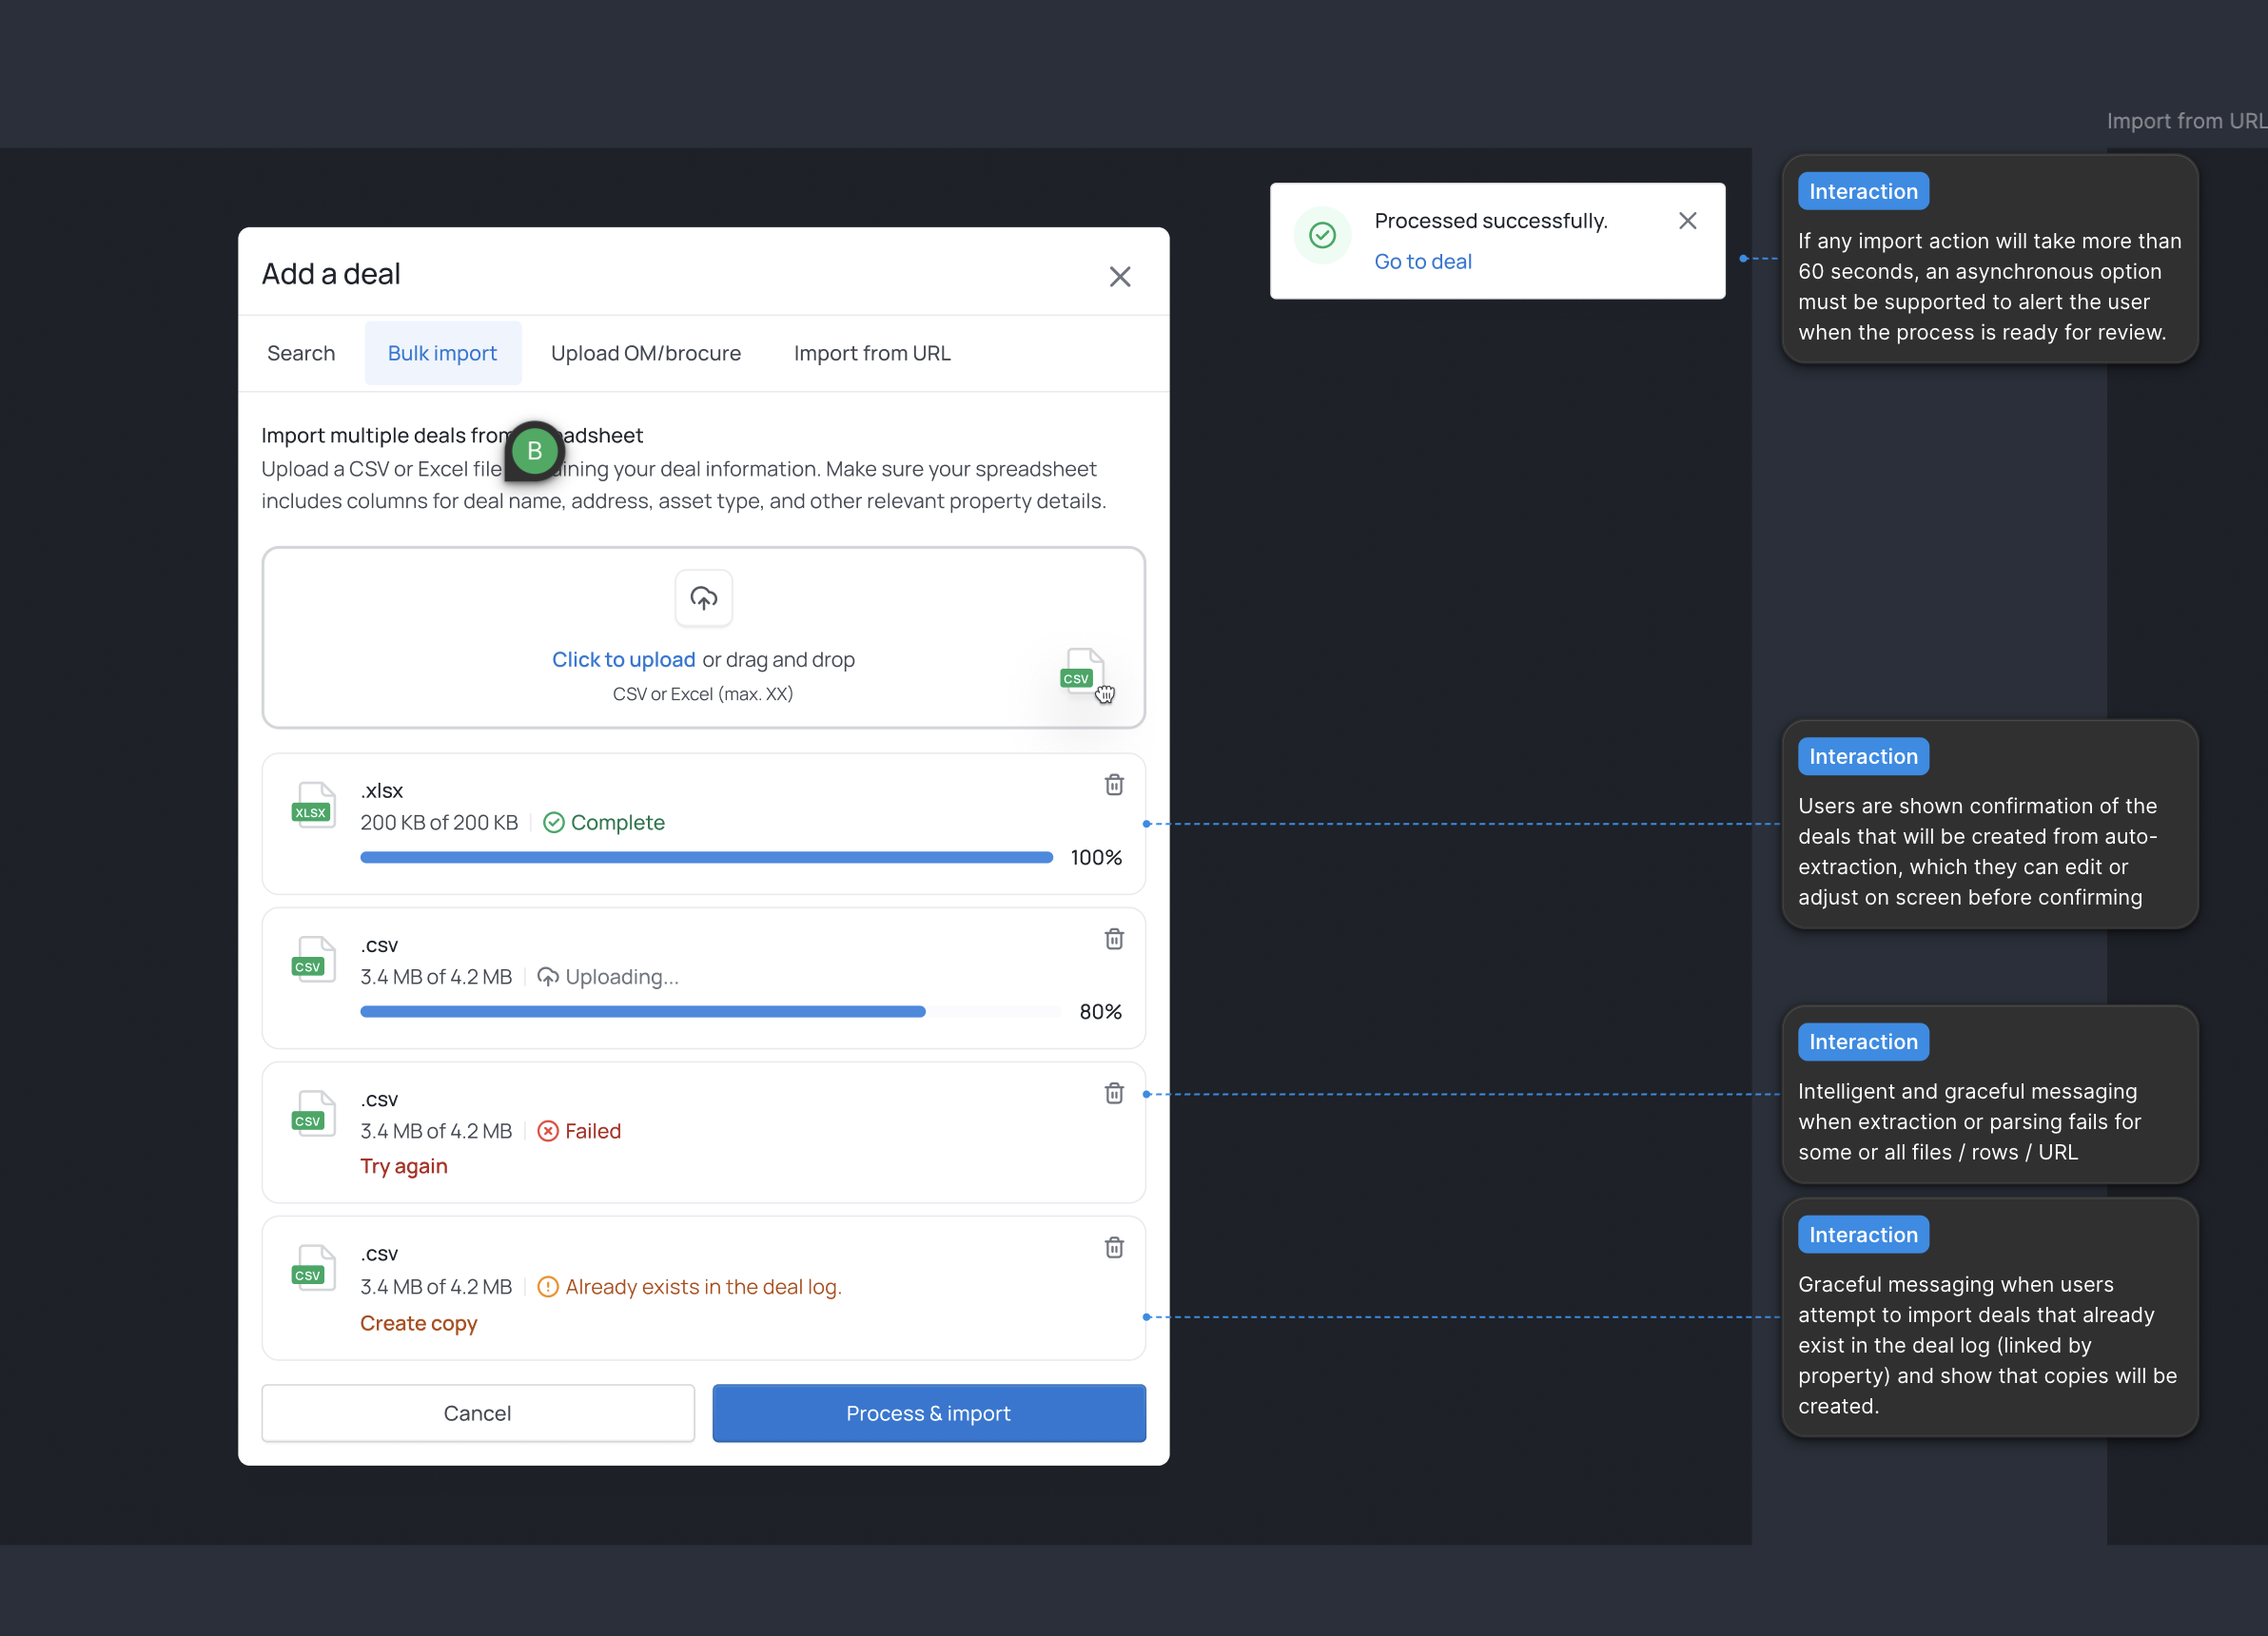2268x1636 pixels.
Task: Click the XLSX file type icon
Action: [x=312, y=805]
